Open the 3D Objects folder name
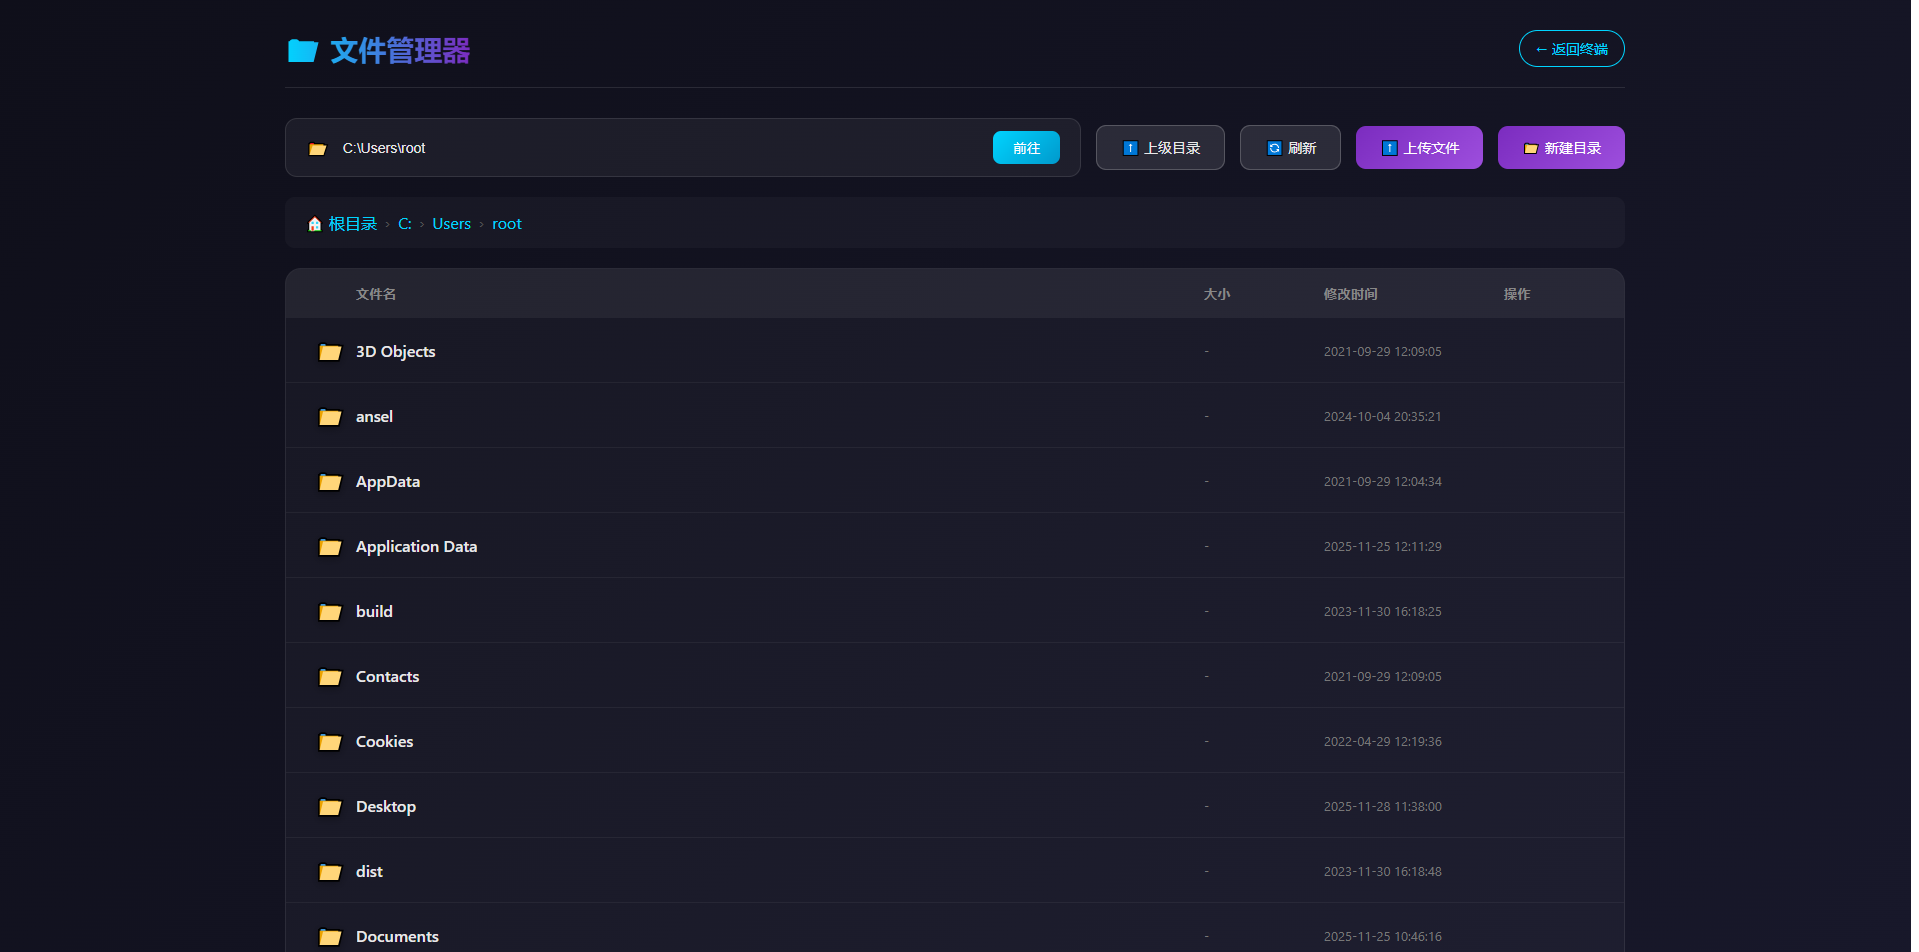The height and width of the screenshot is (952, 1919). click(x=396, y=352)
